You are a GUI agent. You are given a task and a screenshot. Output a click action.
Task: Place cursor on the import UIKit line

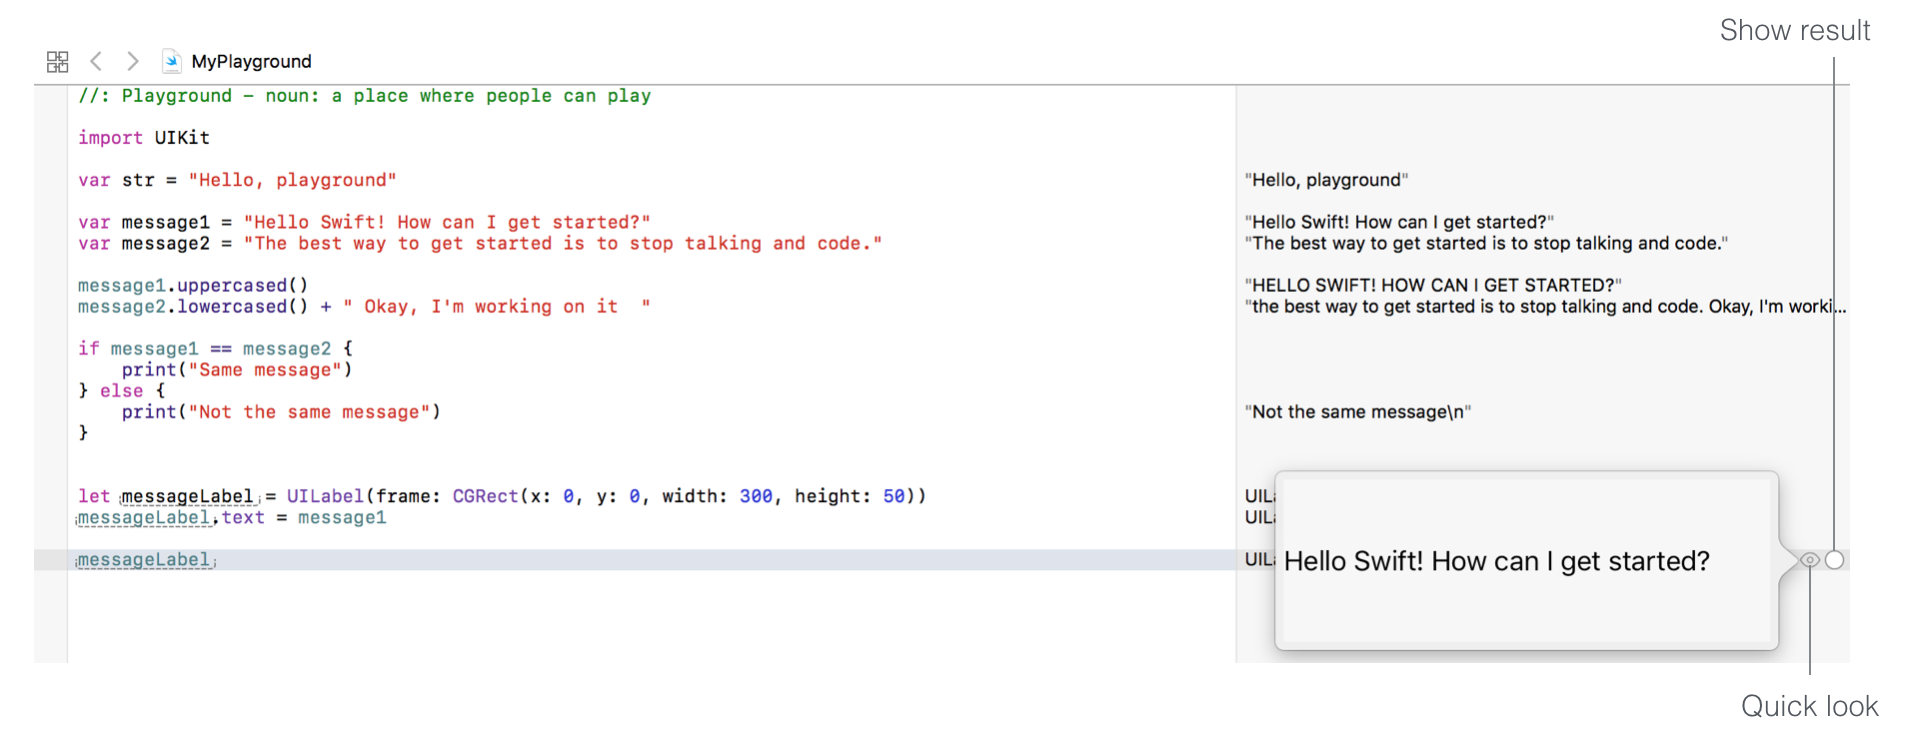pos(144,138)
